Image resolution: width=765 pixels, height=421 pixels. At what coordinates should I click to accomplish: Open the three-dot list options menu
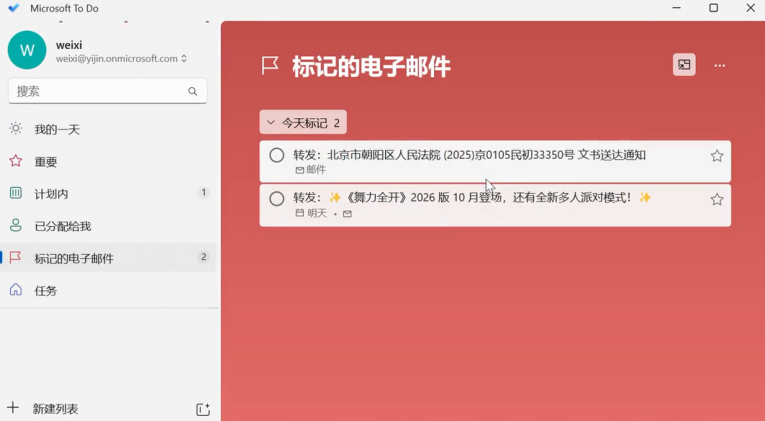[719, 66]
